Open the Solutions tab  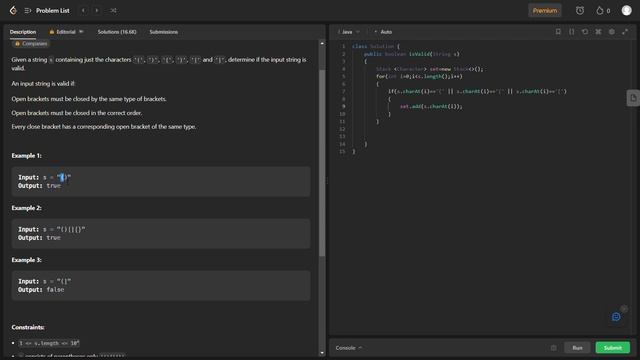(x=117, y=32)
